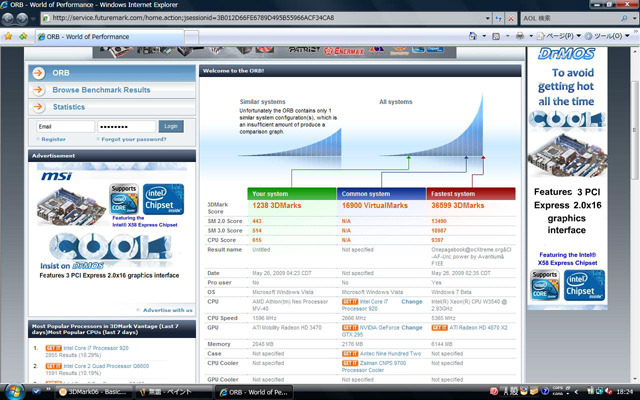Click the browser Forward arrow button
Screen dimensions: 640x400
coord(22,19)
